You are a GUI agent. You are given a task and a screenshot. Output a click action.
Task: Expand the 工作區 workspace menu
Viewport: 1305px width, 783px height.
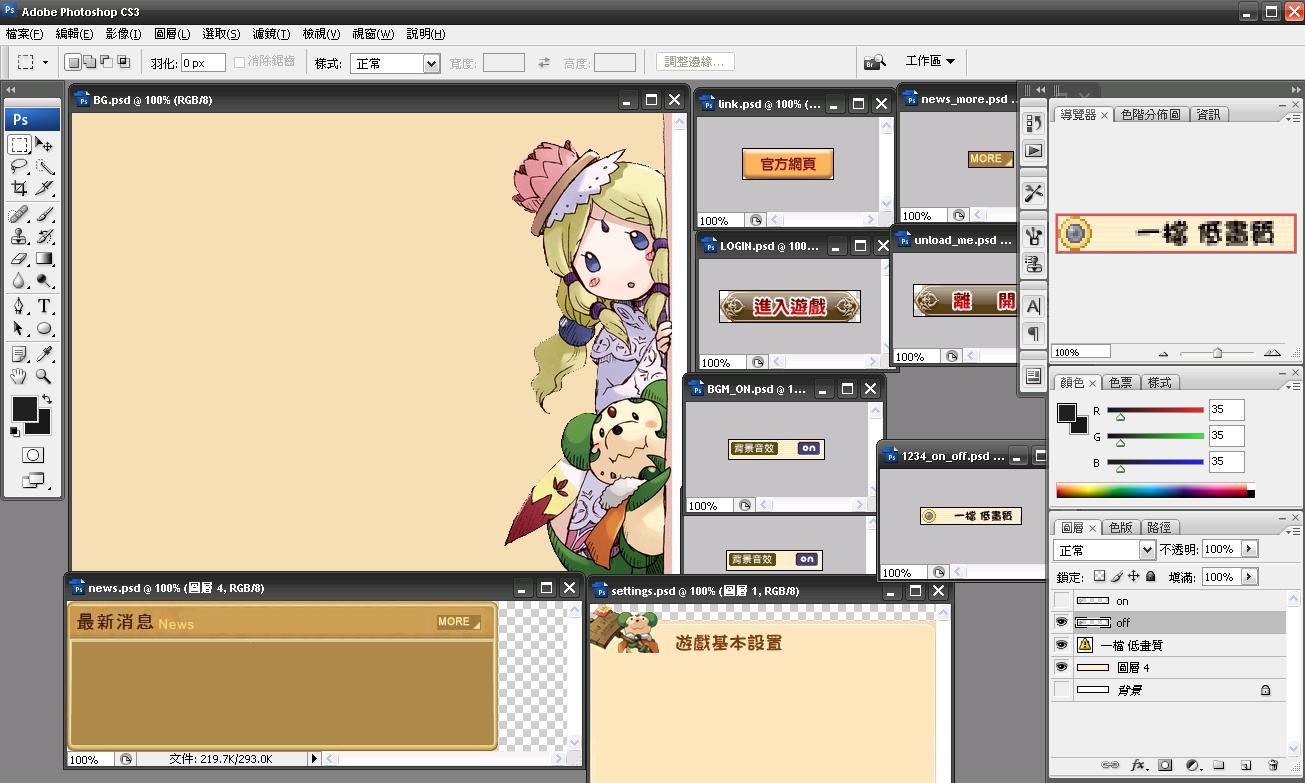point(930,61)
